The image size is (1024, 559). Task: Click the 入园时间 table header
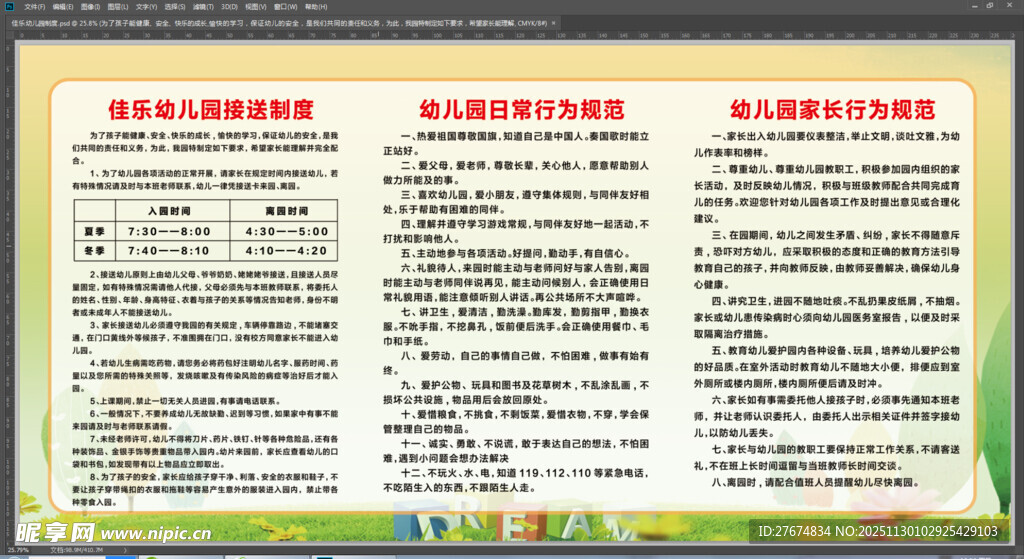tap(169, 211)
